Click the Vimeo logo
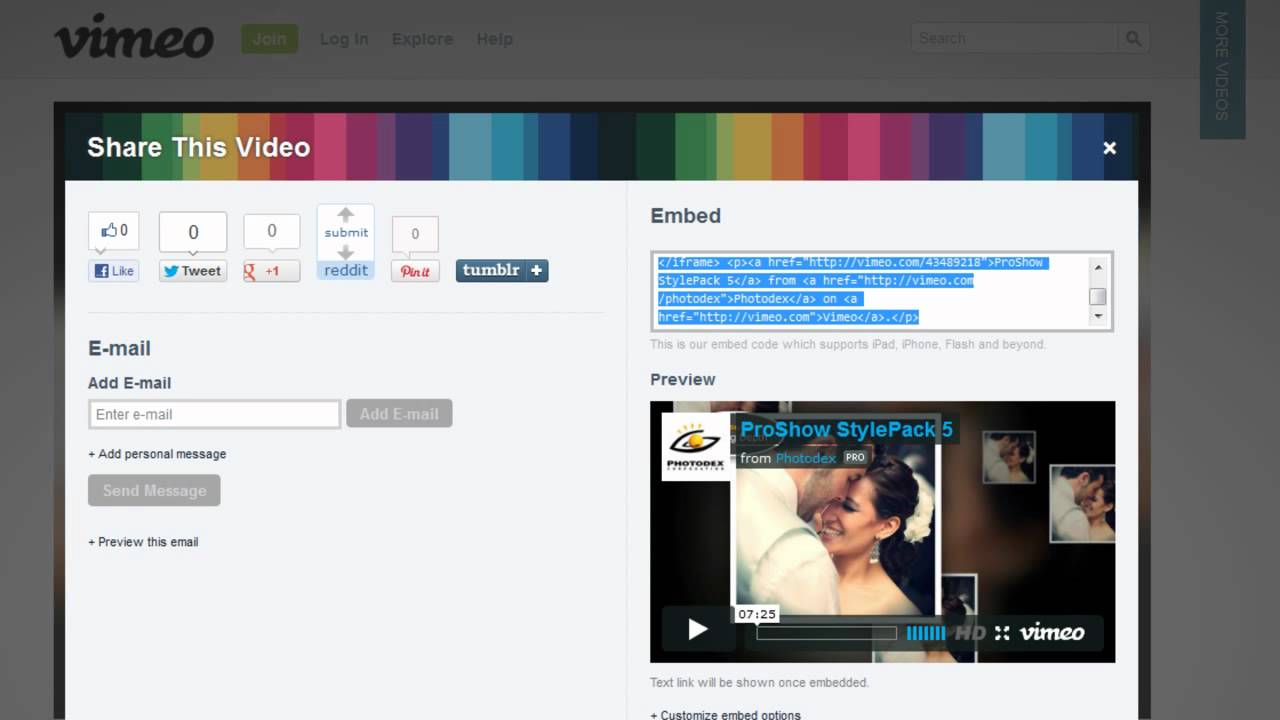1280x720 pixels. pyautogui.click(x=134, y=37)
